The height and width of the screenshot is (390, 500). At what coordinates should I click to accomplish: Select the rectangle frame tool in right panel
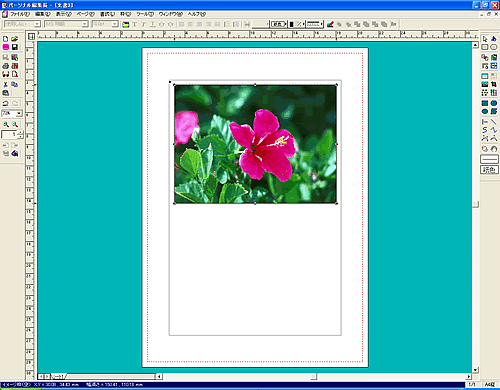pos(485,47)
